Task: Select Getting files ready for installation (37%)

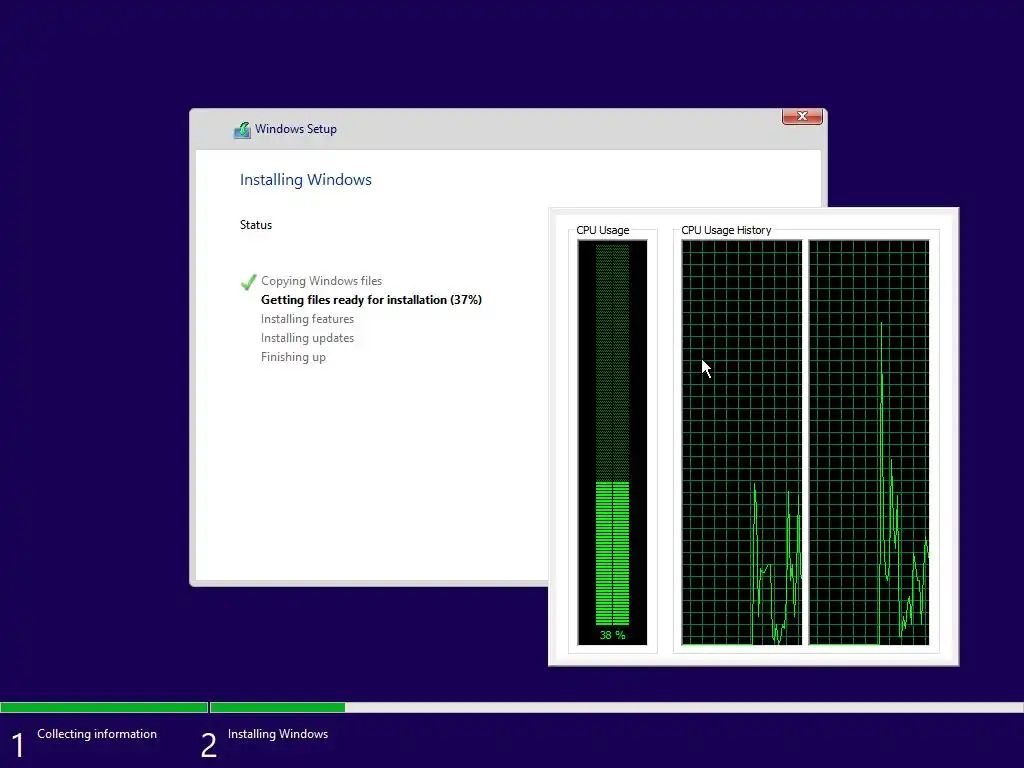Action: pos(372,300)
